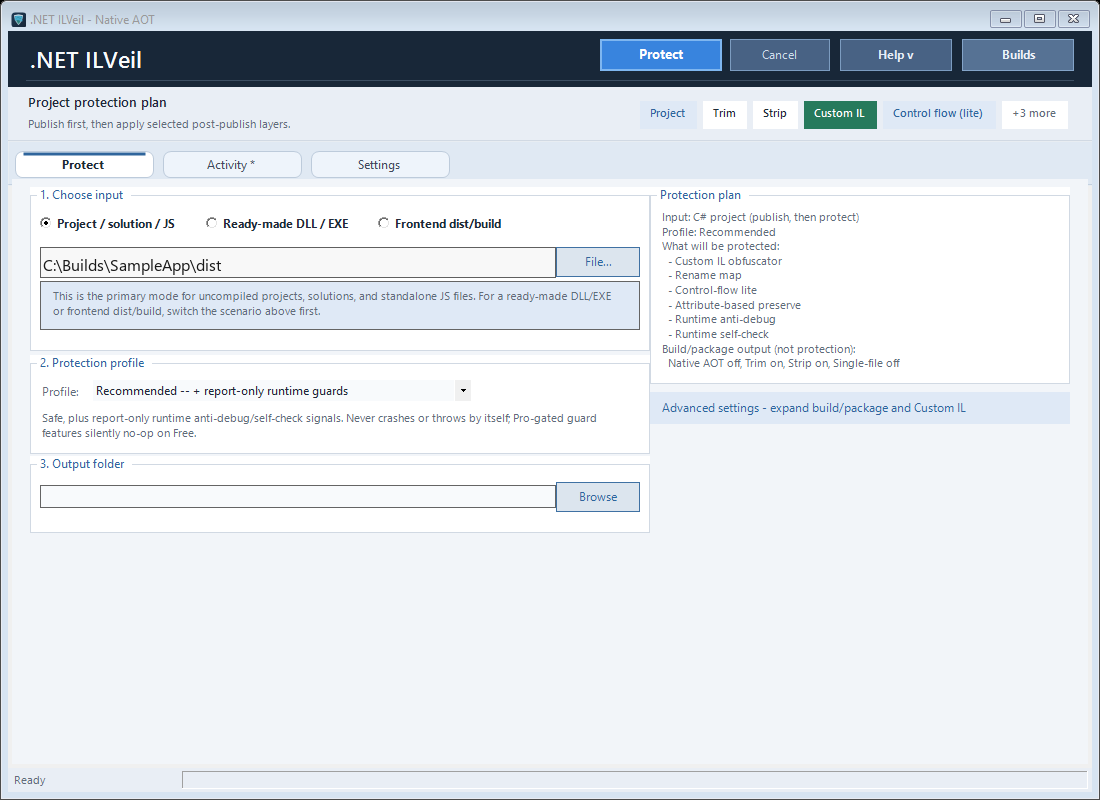Click the '- Attribute-based preserve' plan entry
Image resolution: width=1100 pixels, height=800 pixels.
(734, 305)
